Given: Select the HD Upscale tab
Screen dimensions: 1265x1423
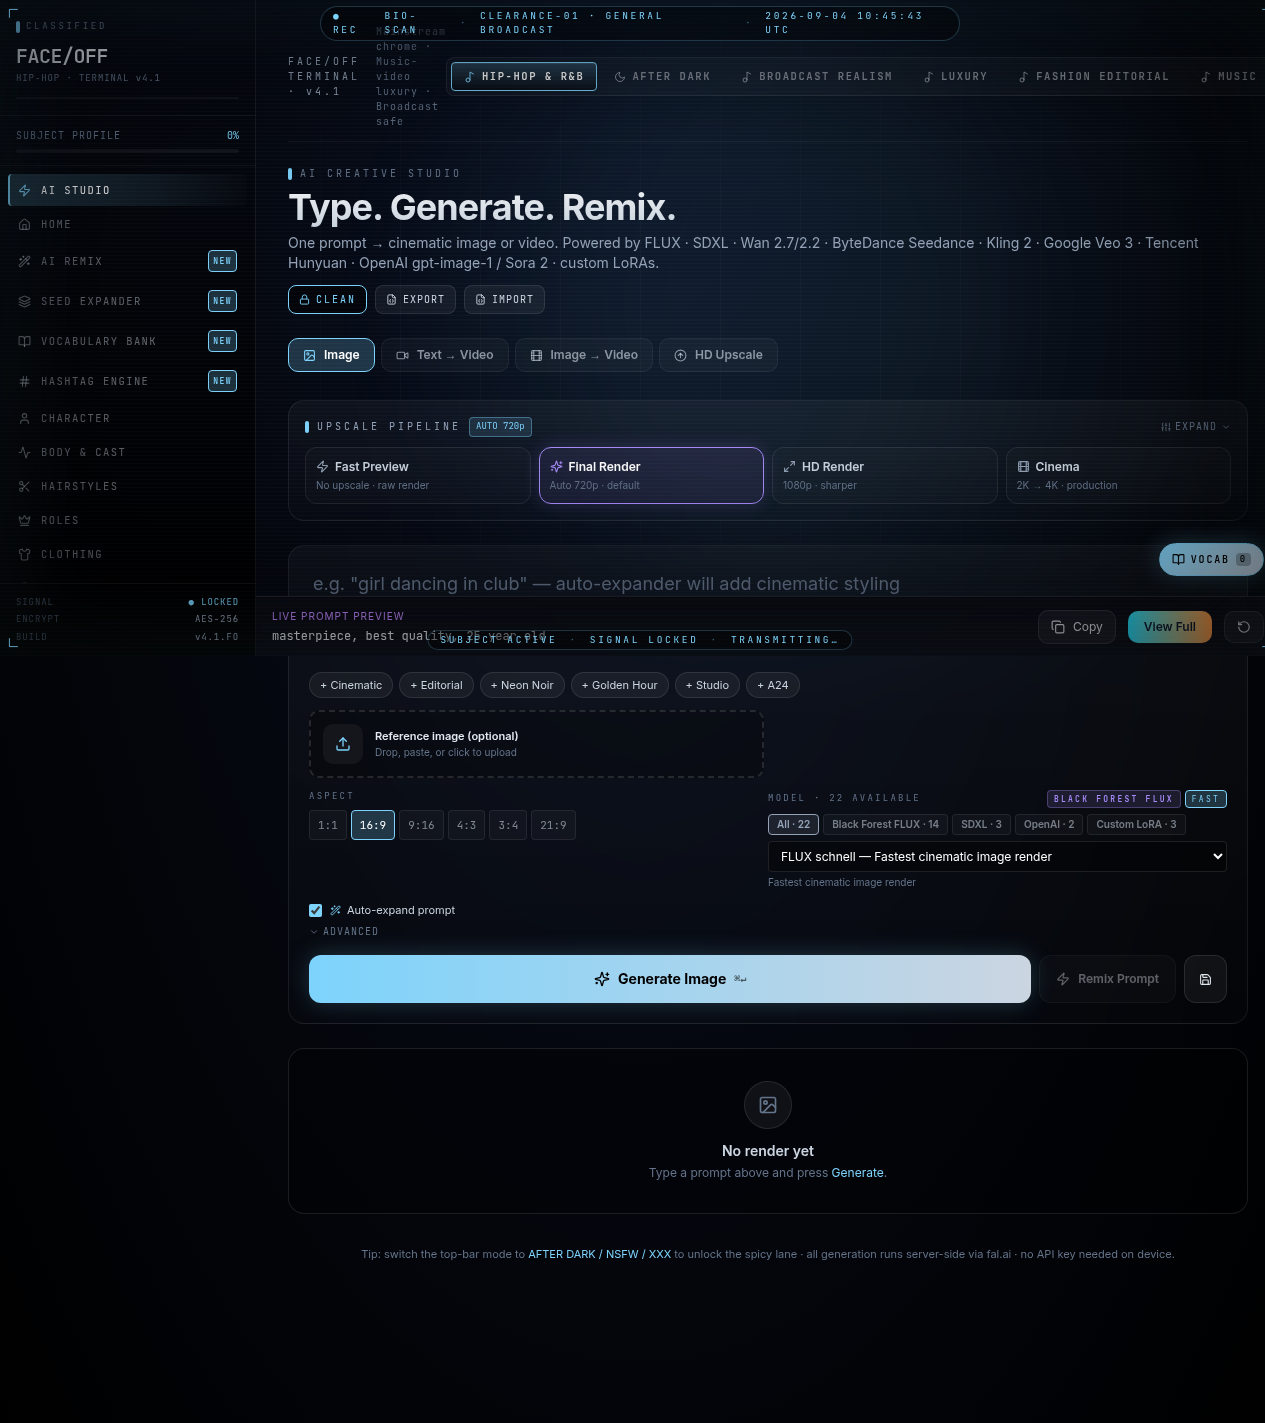Looking at the screenshot, I should point(718,355).
